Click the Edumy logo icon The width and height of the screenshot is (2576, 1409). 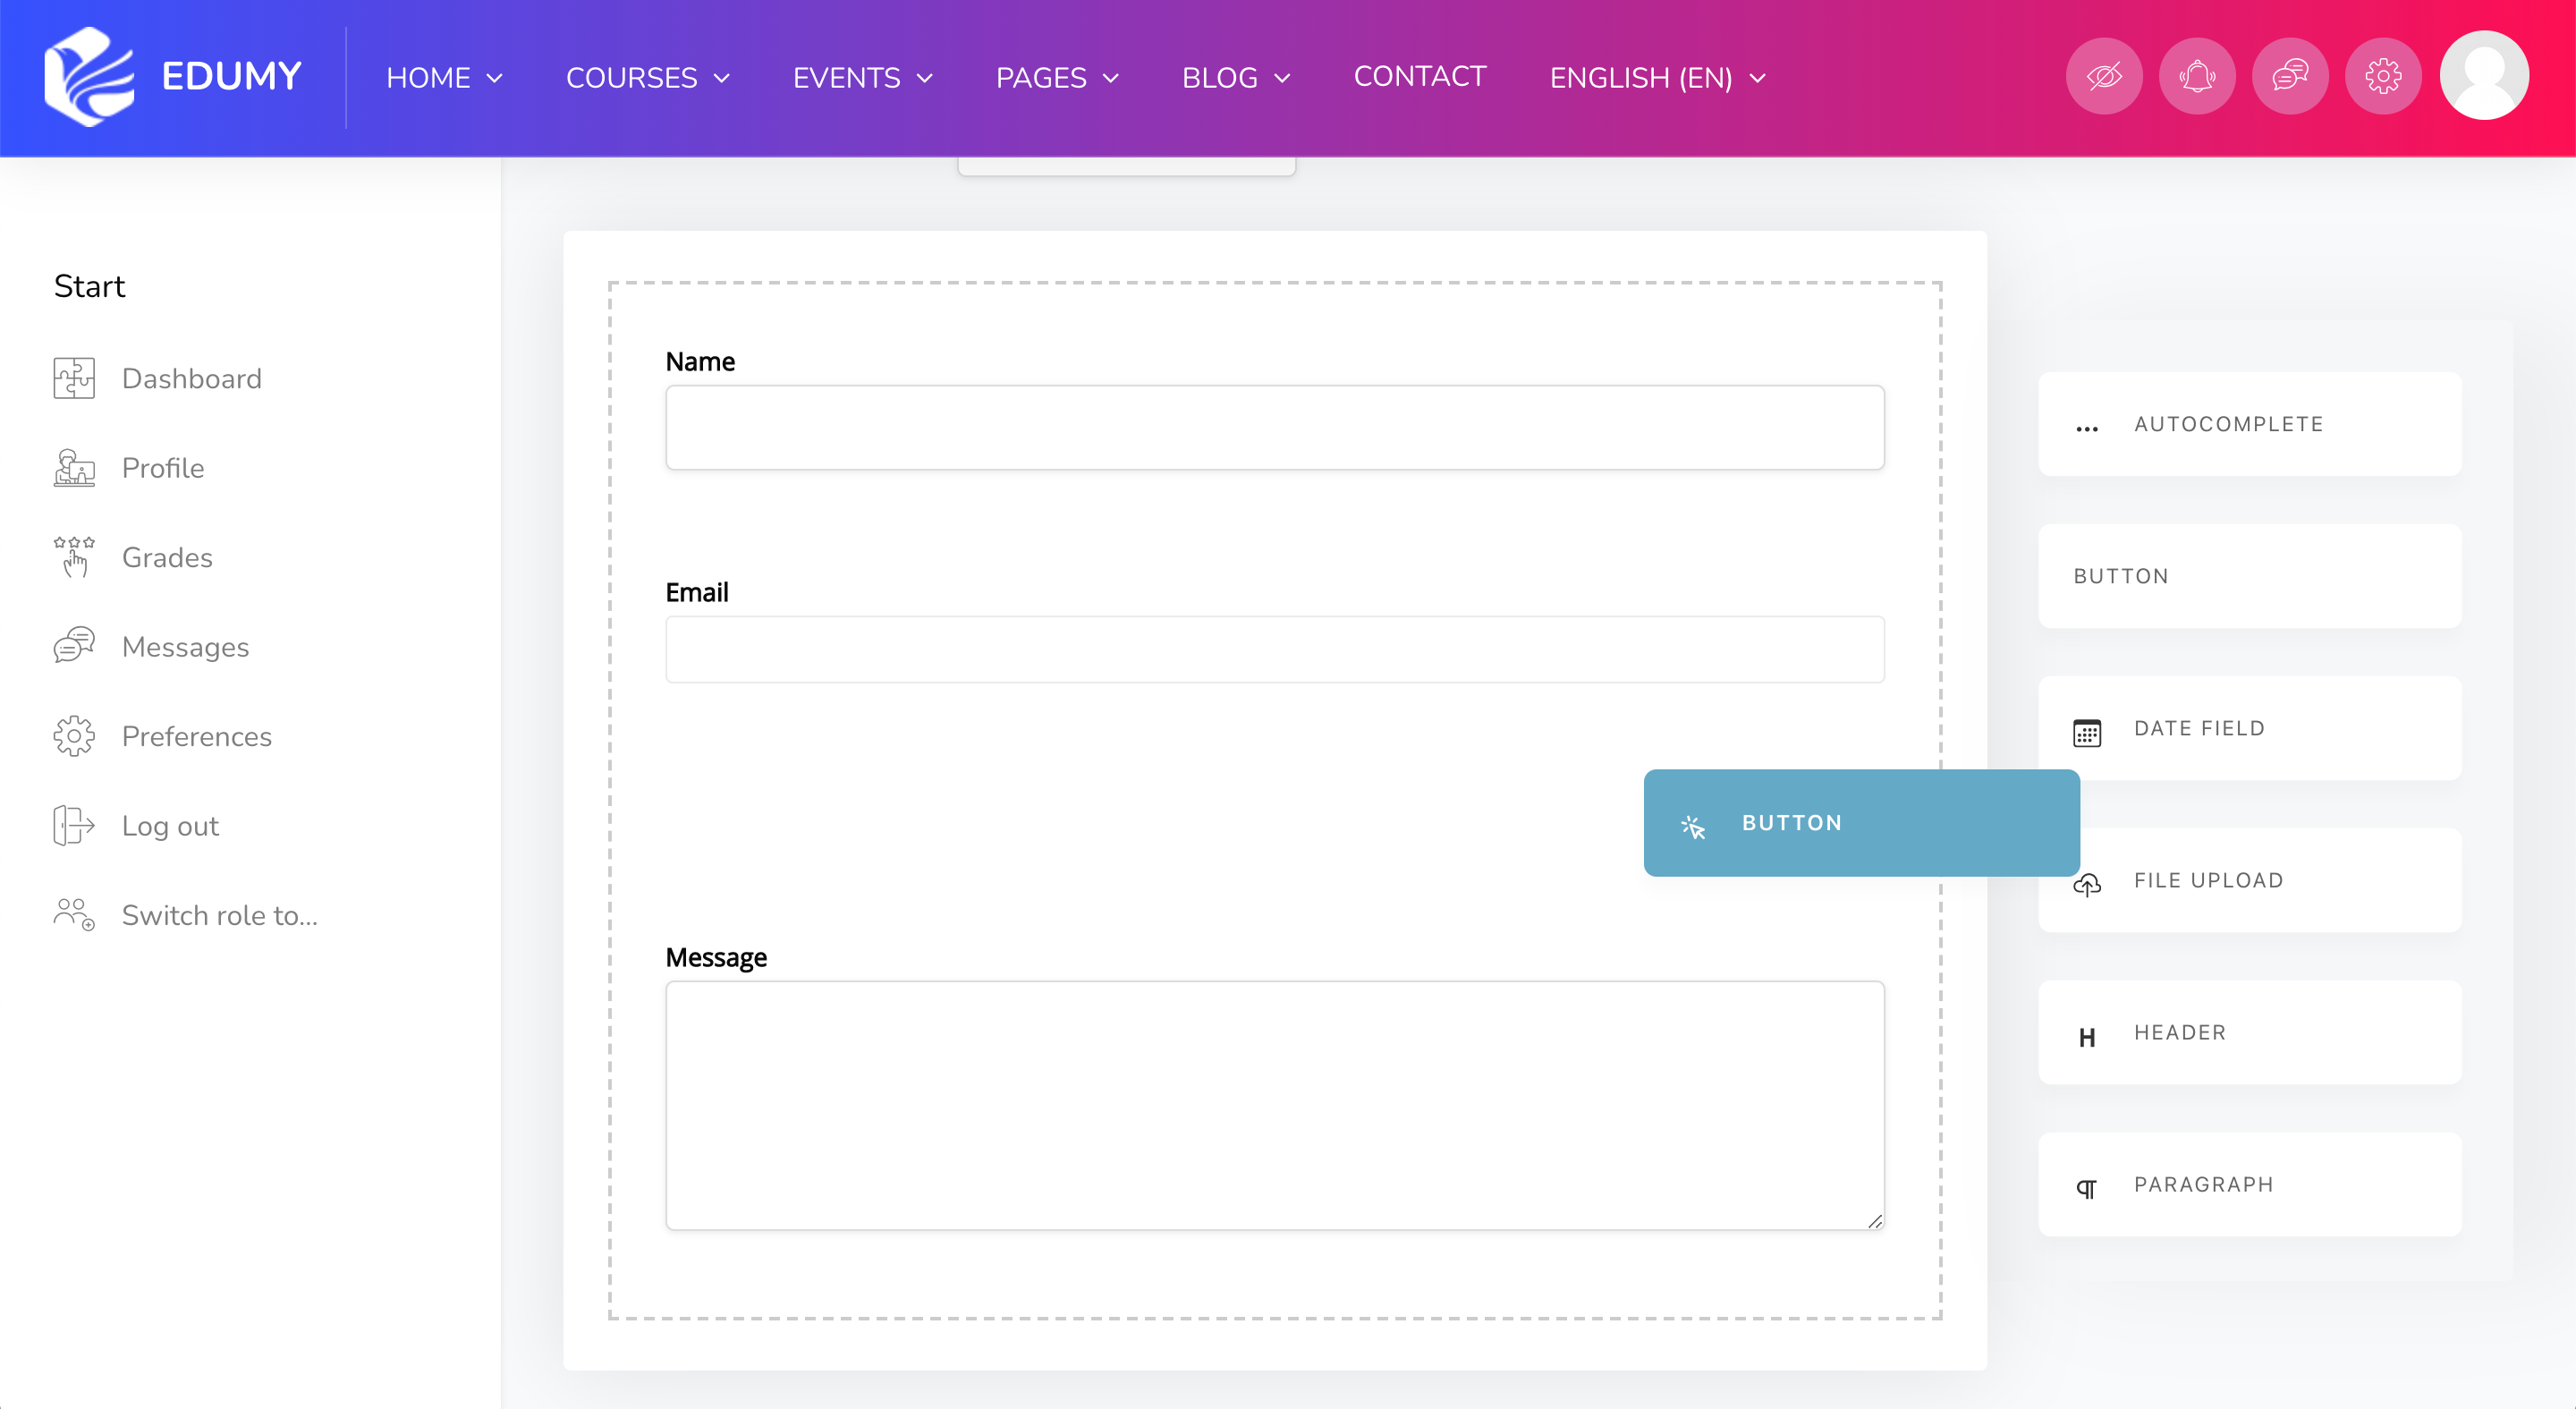tap(89, 76)
